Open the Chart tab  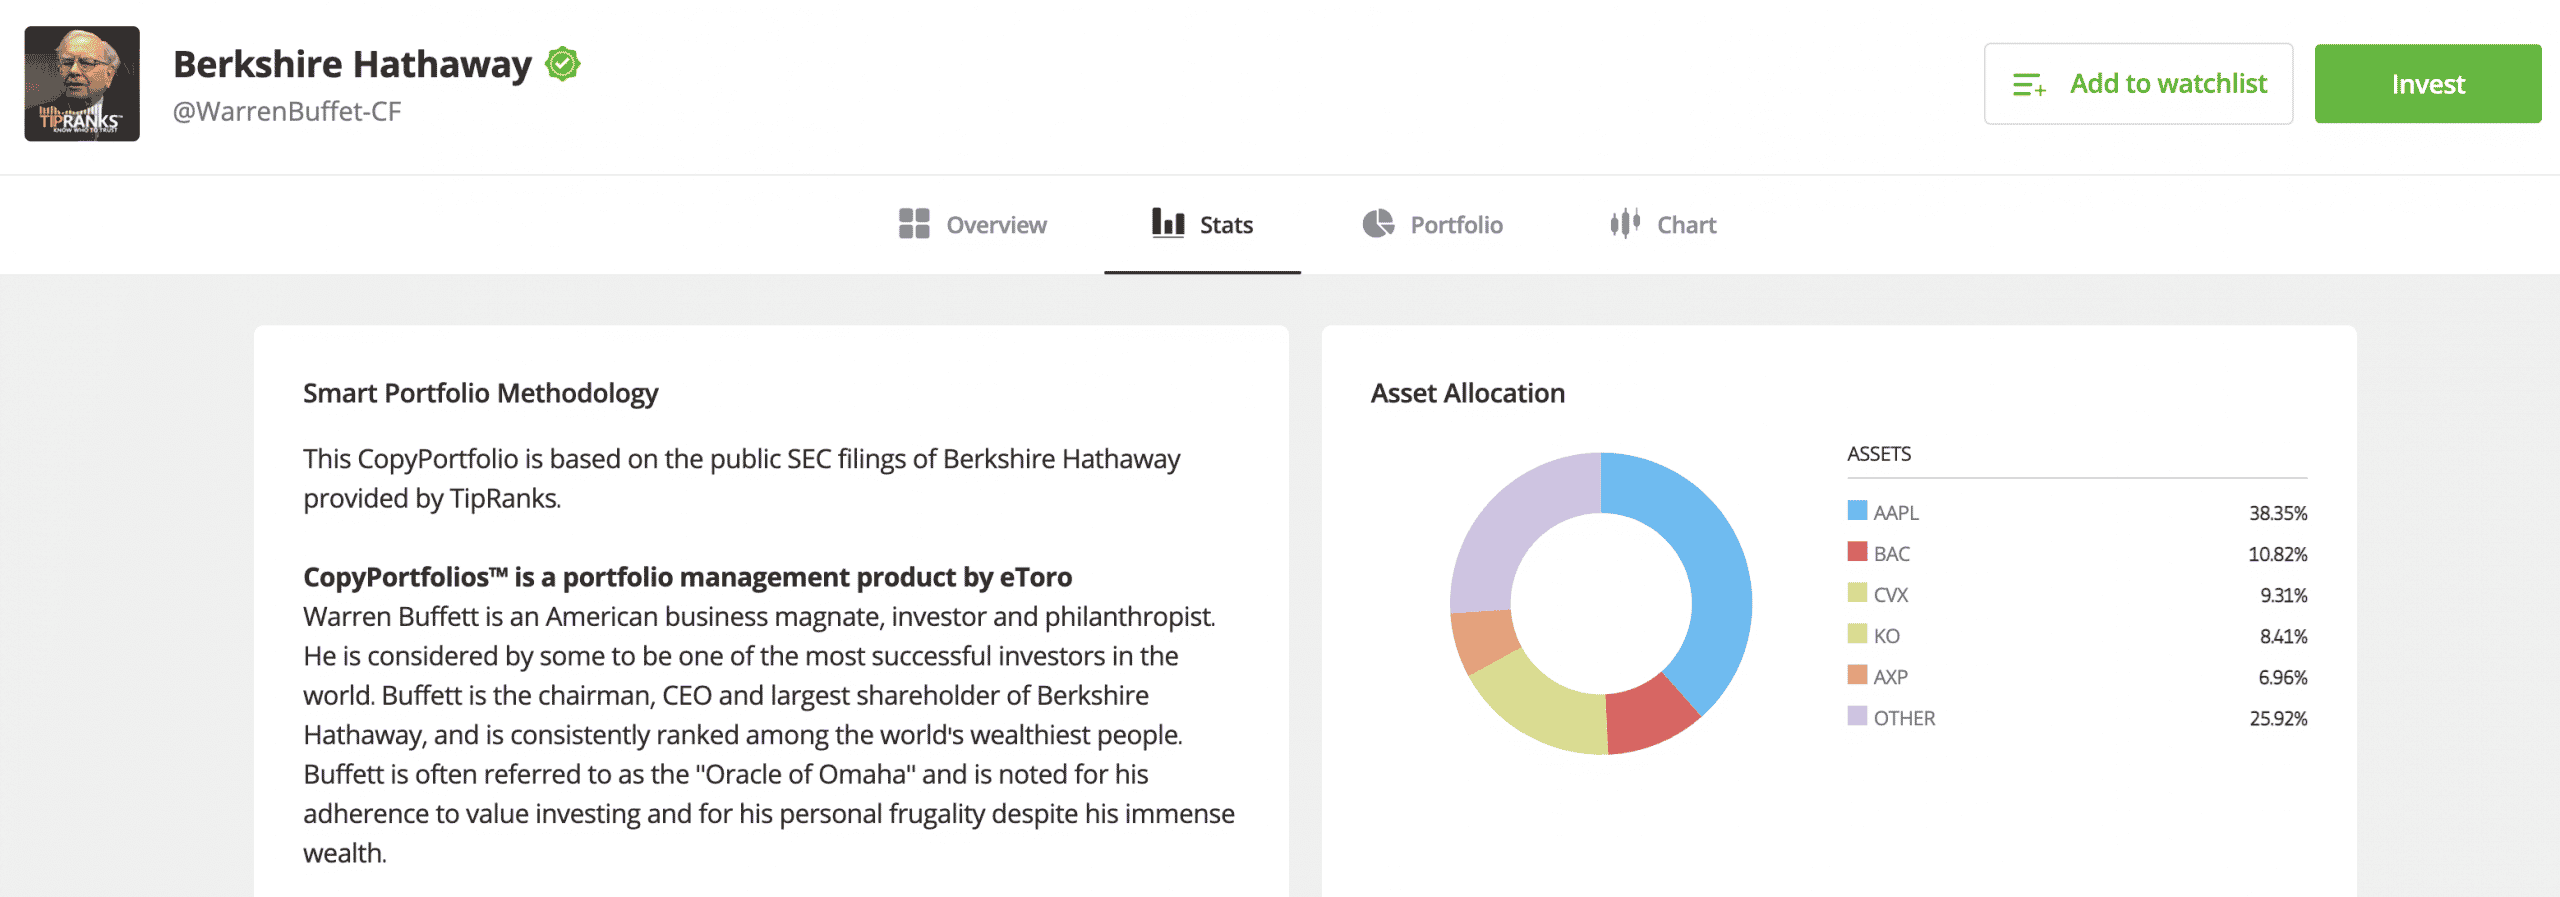click(1663, 225)
